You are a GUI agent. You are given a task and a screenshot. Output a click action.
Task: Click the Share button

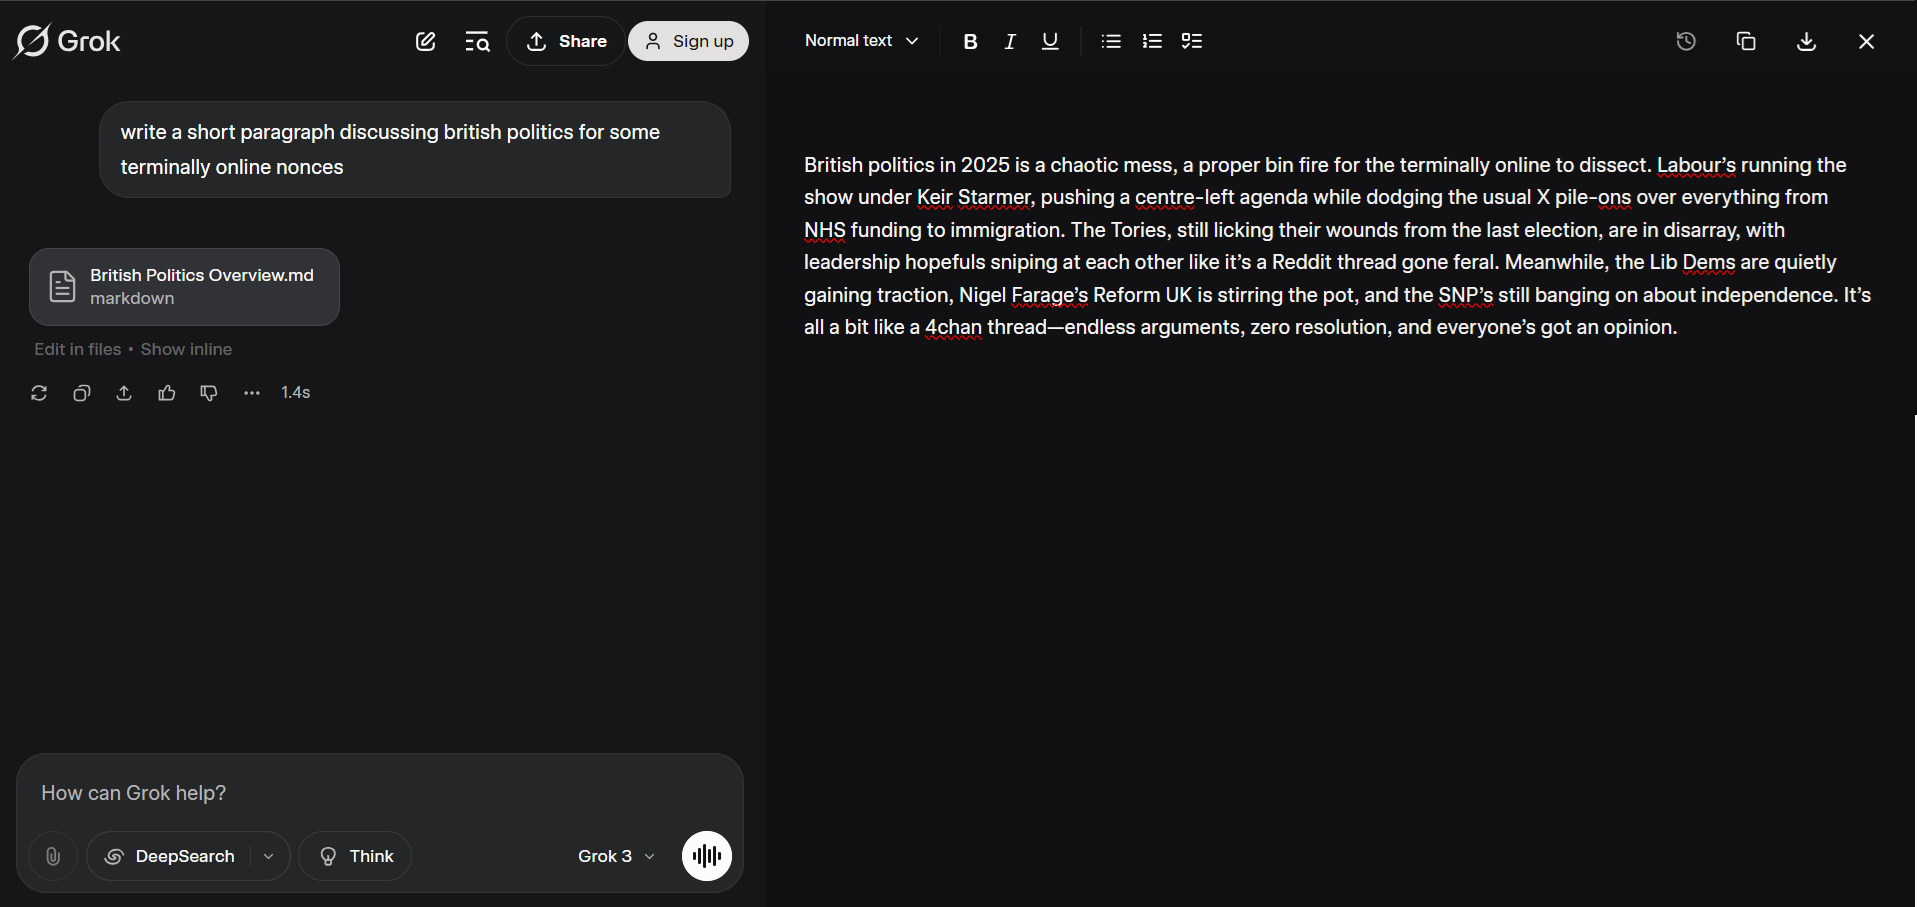click(566, 41)
